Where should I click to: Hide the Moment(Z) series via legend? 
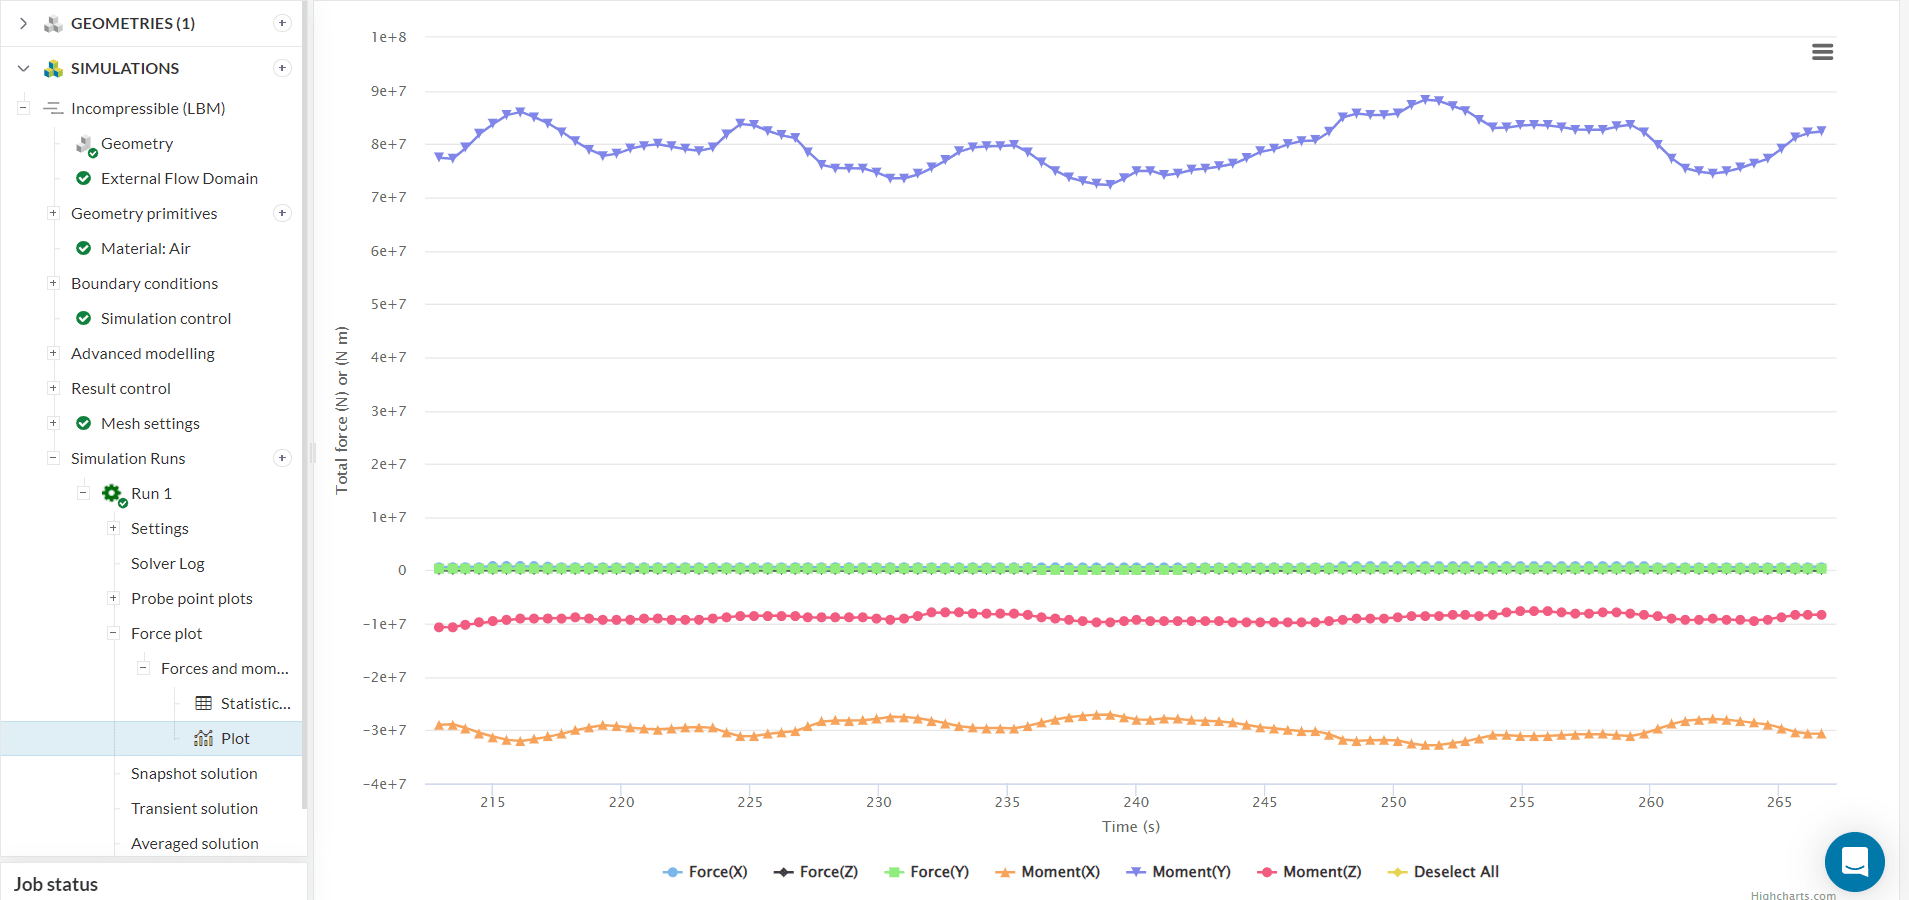1310,872
